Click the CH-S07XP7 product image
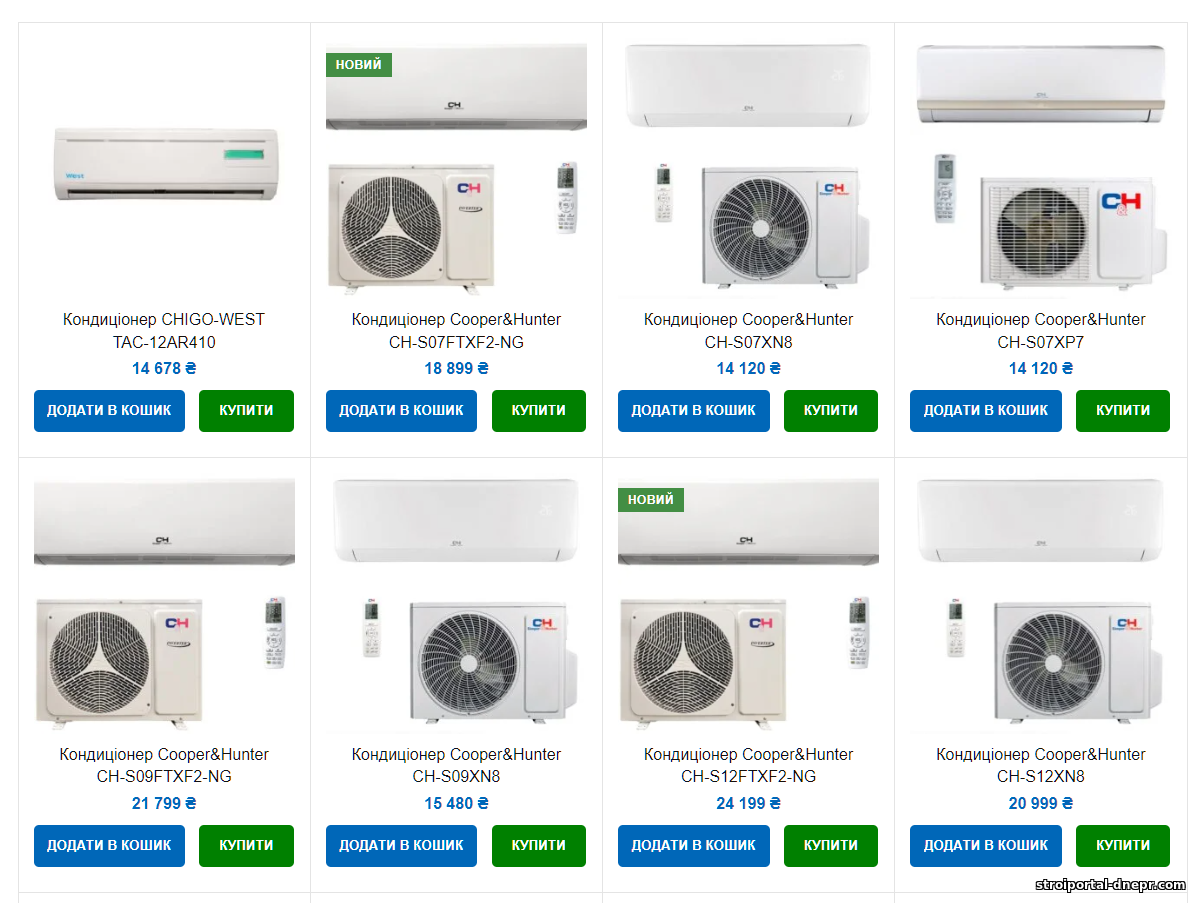The image size is (1196, 903). [1040, 170]
